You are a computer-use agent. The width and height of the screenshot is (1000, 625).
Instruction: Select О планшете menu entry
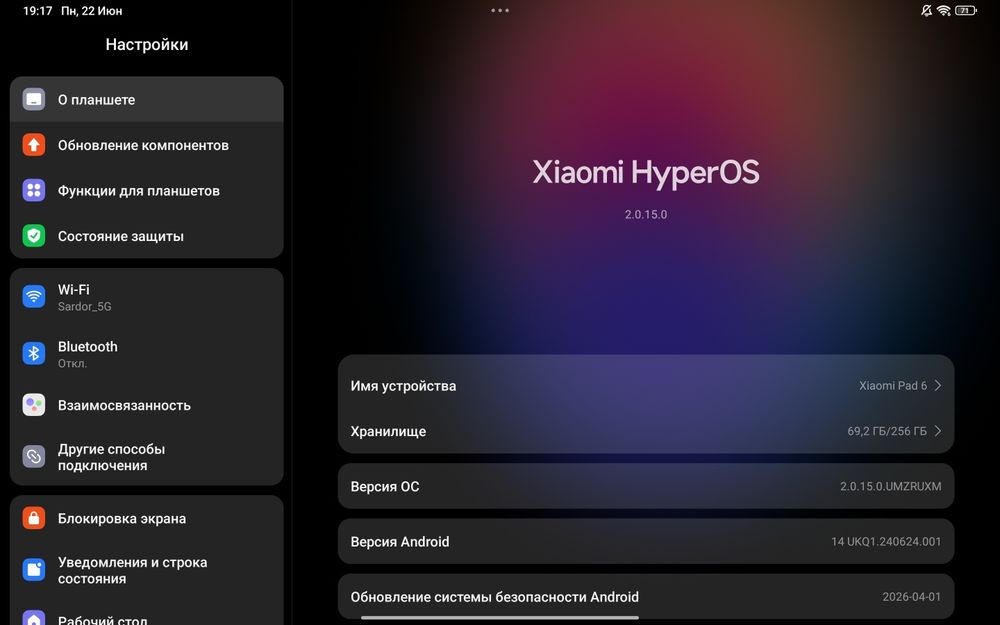click(147, 99)
